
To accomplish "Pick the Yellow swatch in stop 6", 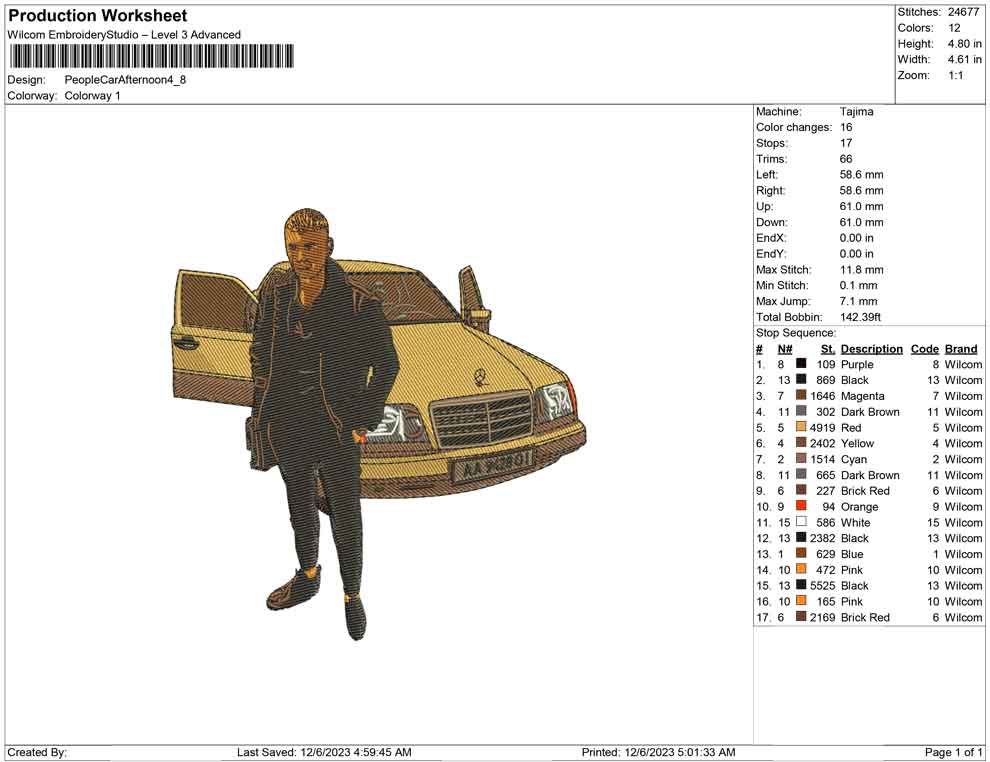I will point(801,444).
